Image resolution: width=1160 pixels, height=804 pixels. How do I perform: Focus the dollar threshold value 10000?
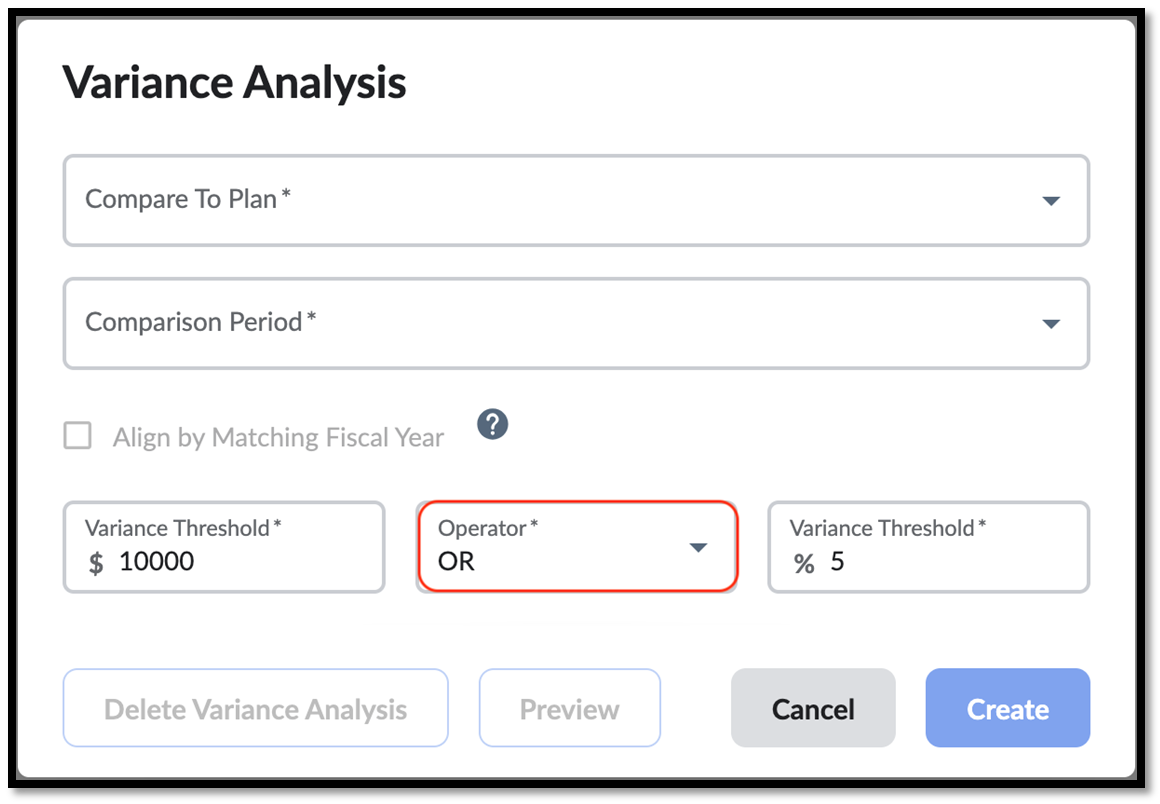tap(156, 561)
